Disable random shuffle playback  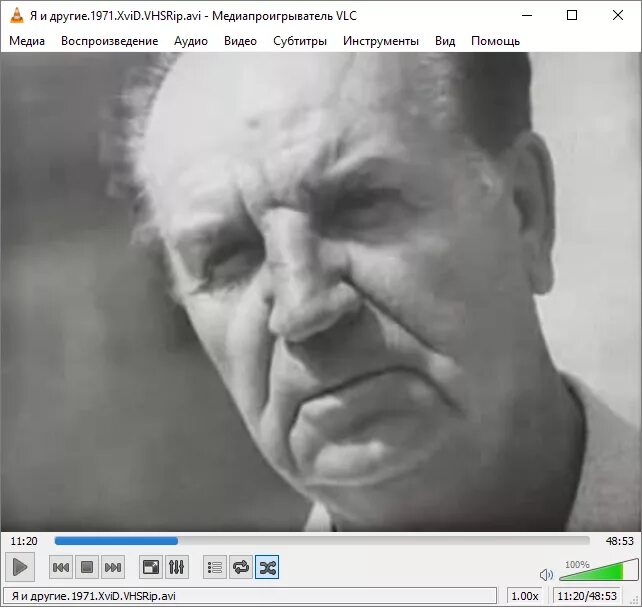click(x=267, y=567)
